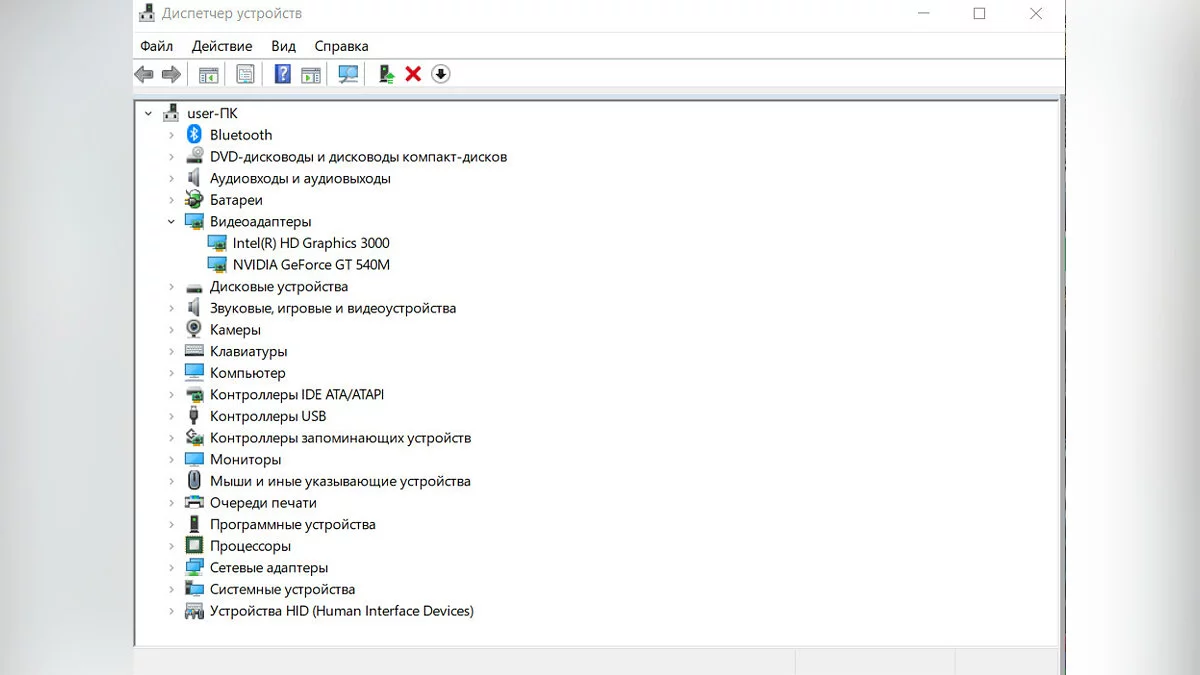Select NVIDIA GeForce GT 540M device
Viewport: 1200px width, 675px height.
(311, 265)
